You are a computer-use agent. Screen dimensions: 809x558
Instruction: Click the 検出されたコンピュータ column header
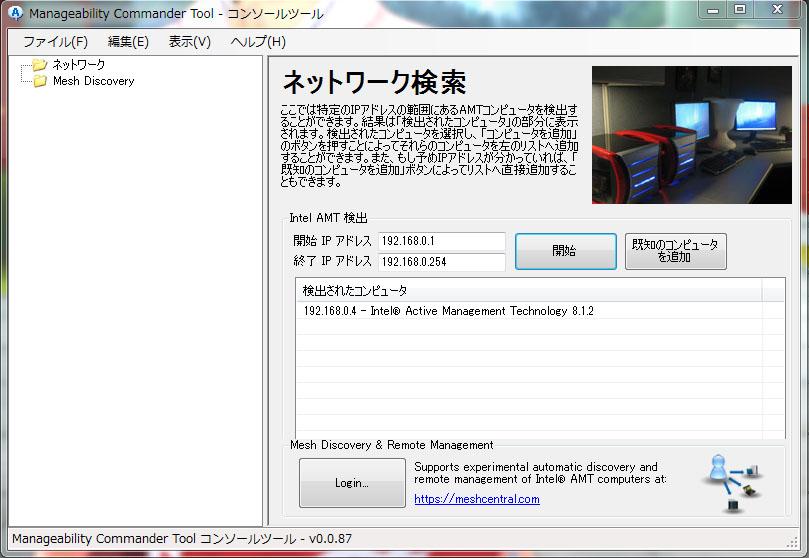point(529,290)
